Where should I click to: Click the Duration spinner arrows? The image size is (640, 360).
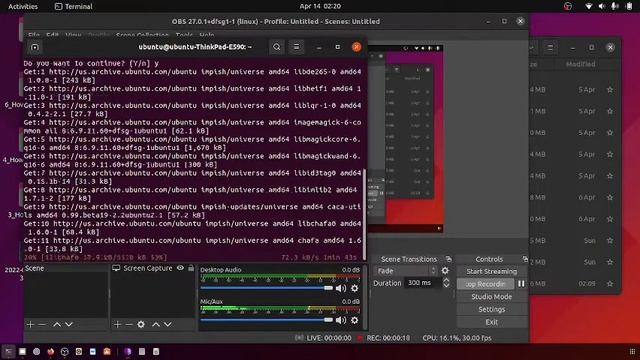pos(447,283)
